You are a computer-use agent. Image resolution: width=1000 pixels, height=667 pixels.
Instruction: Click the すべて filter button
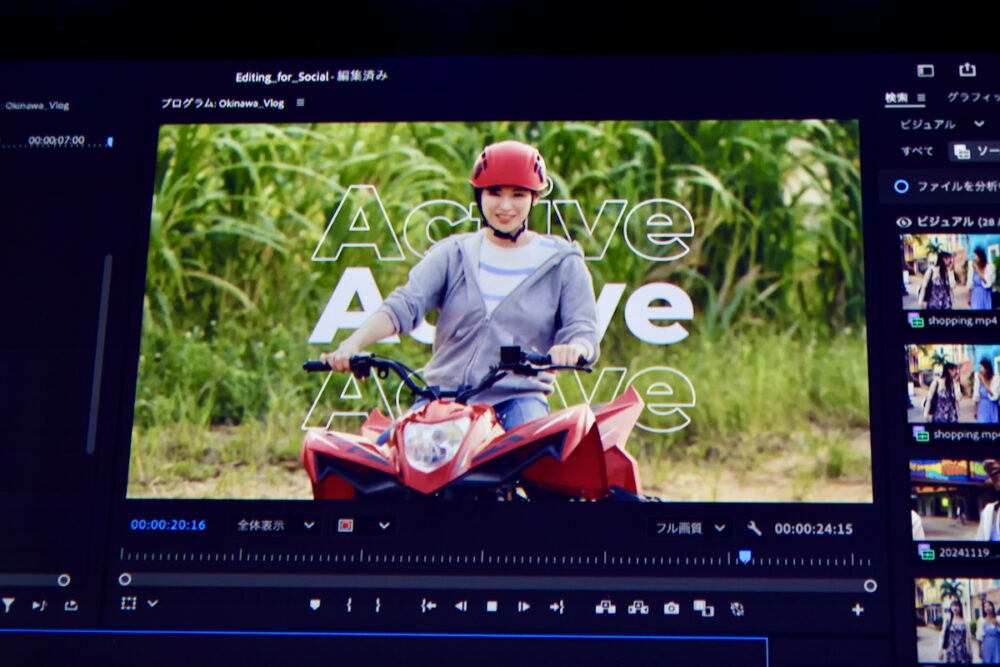pyautogui.click(x=917, y=151)
